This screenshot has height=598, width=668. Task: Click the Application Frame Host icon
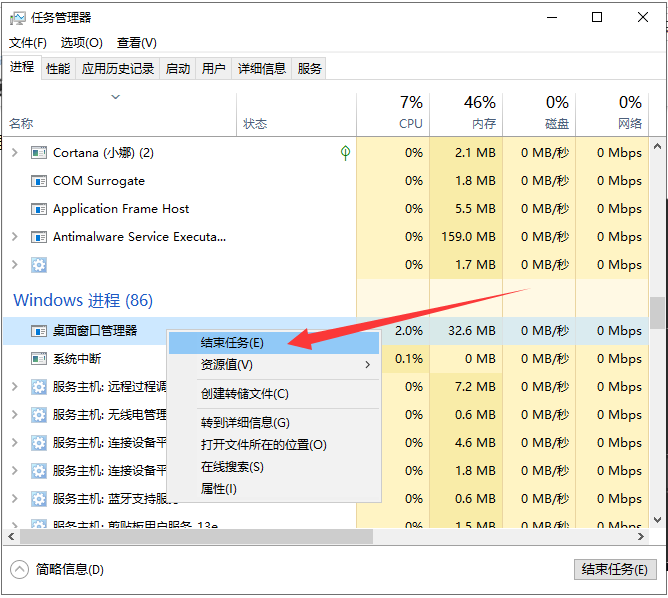coord(39,209)
